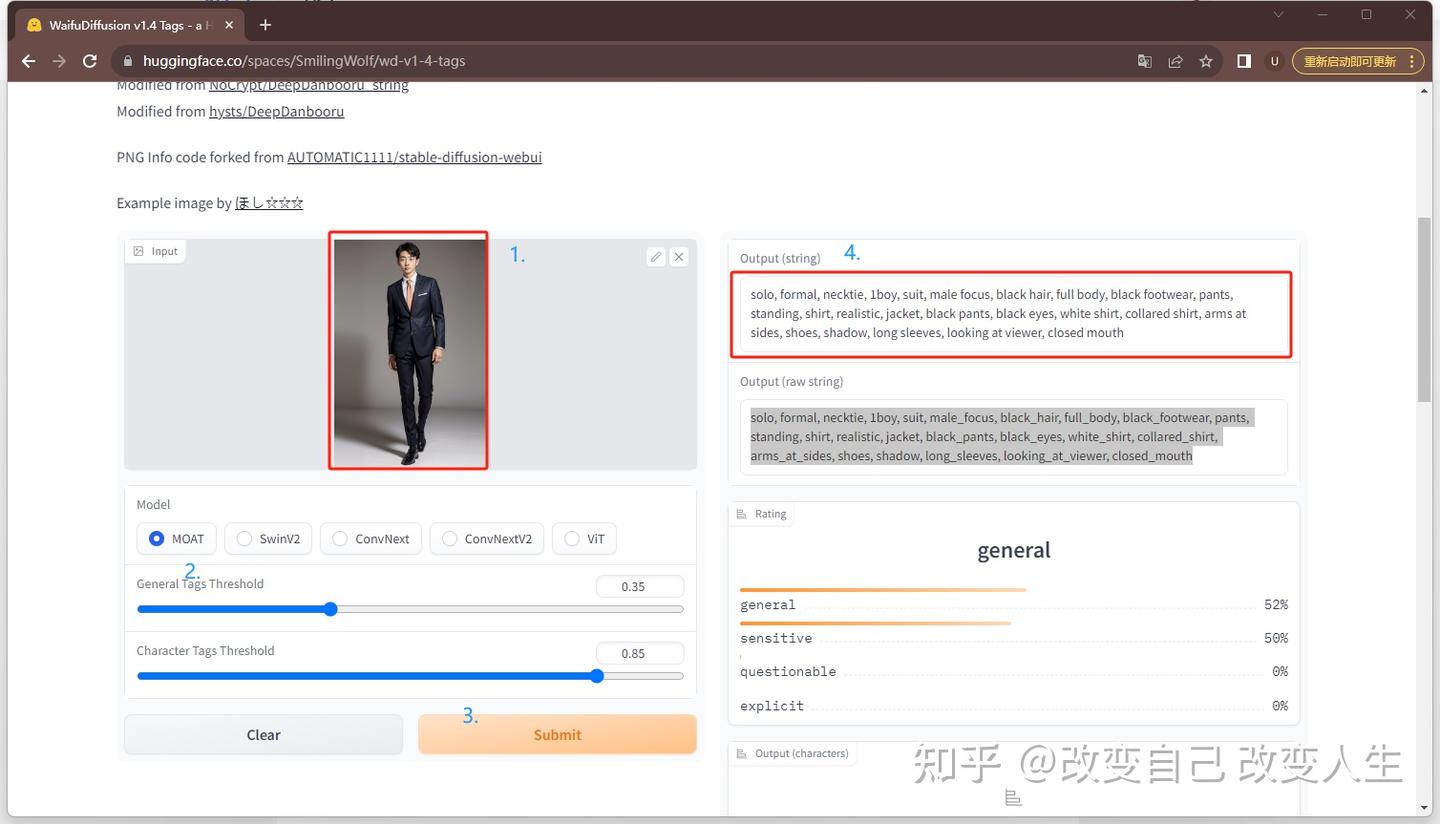This screenshot has width=1440, height=824.
Task: Select the ConvNextV2 model
Action: point(449,538)
